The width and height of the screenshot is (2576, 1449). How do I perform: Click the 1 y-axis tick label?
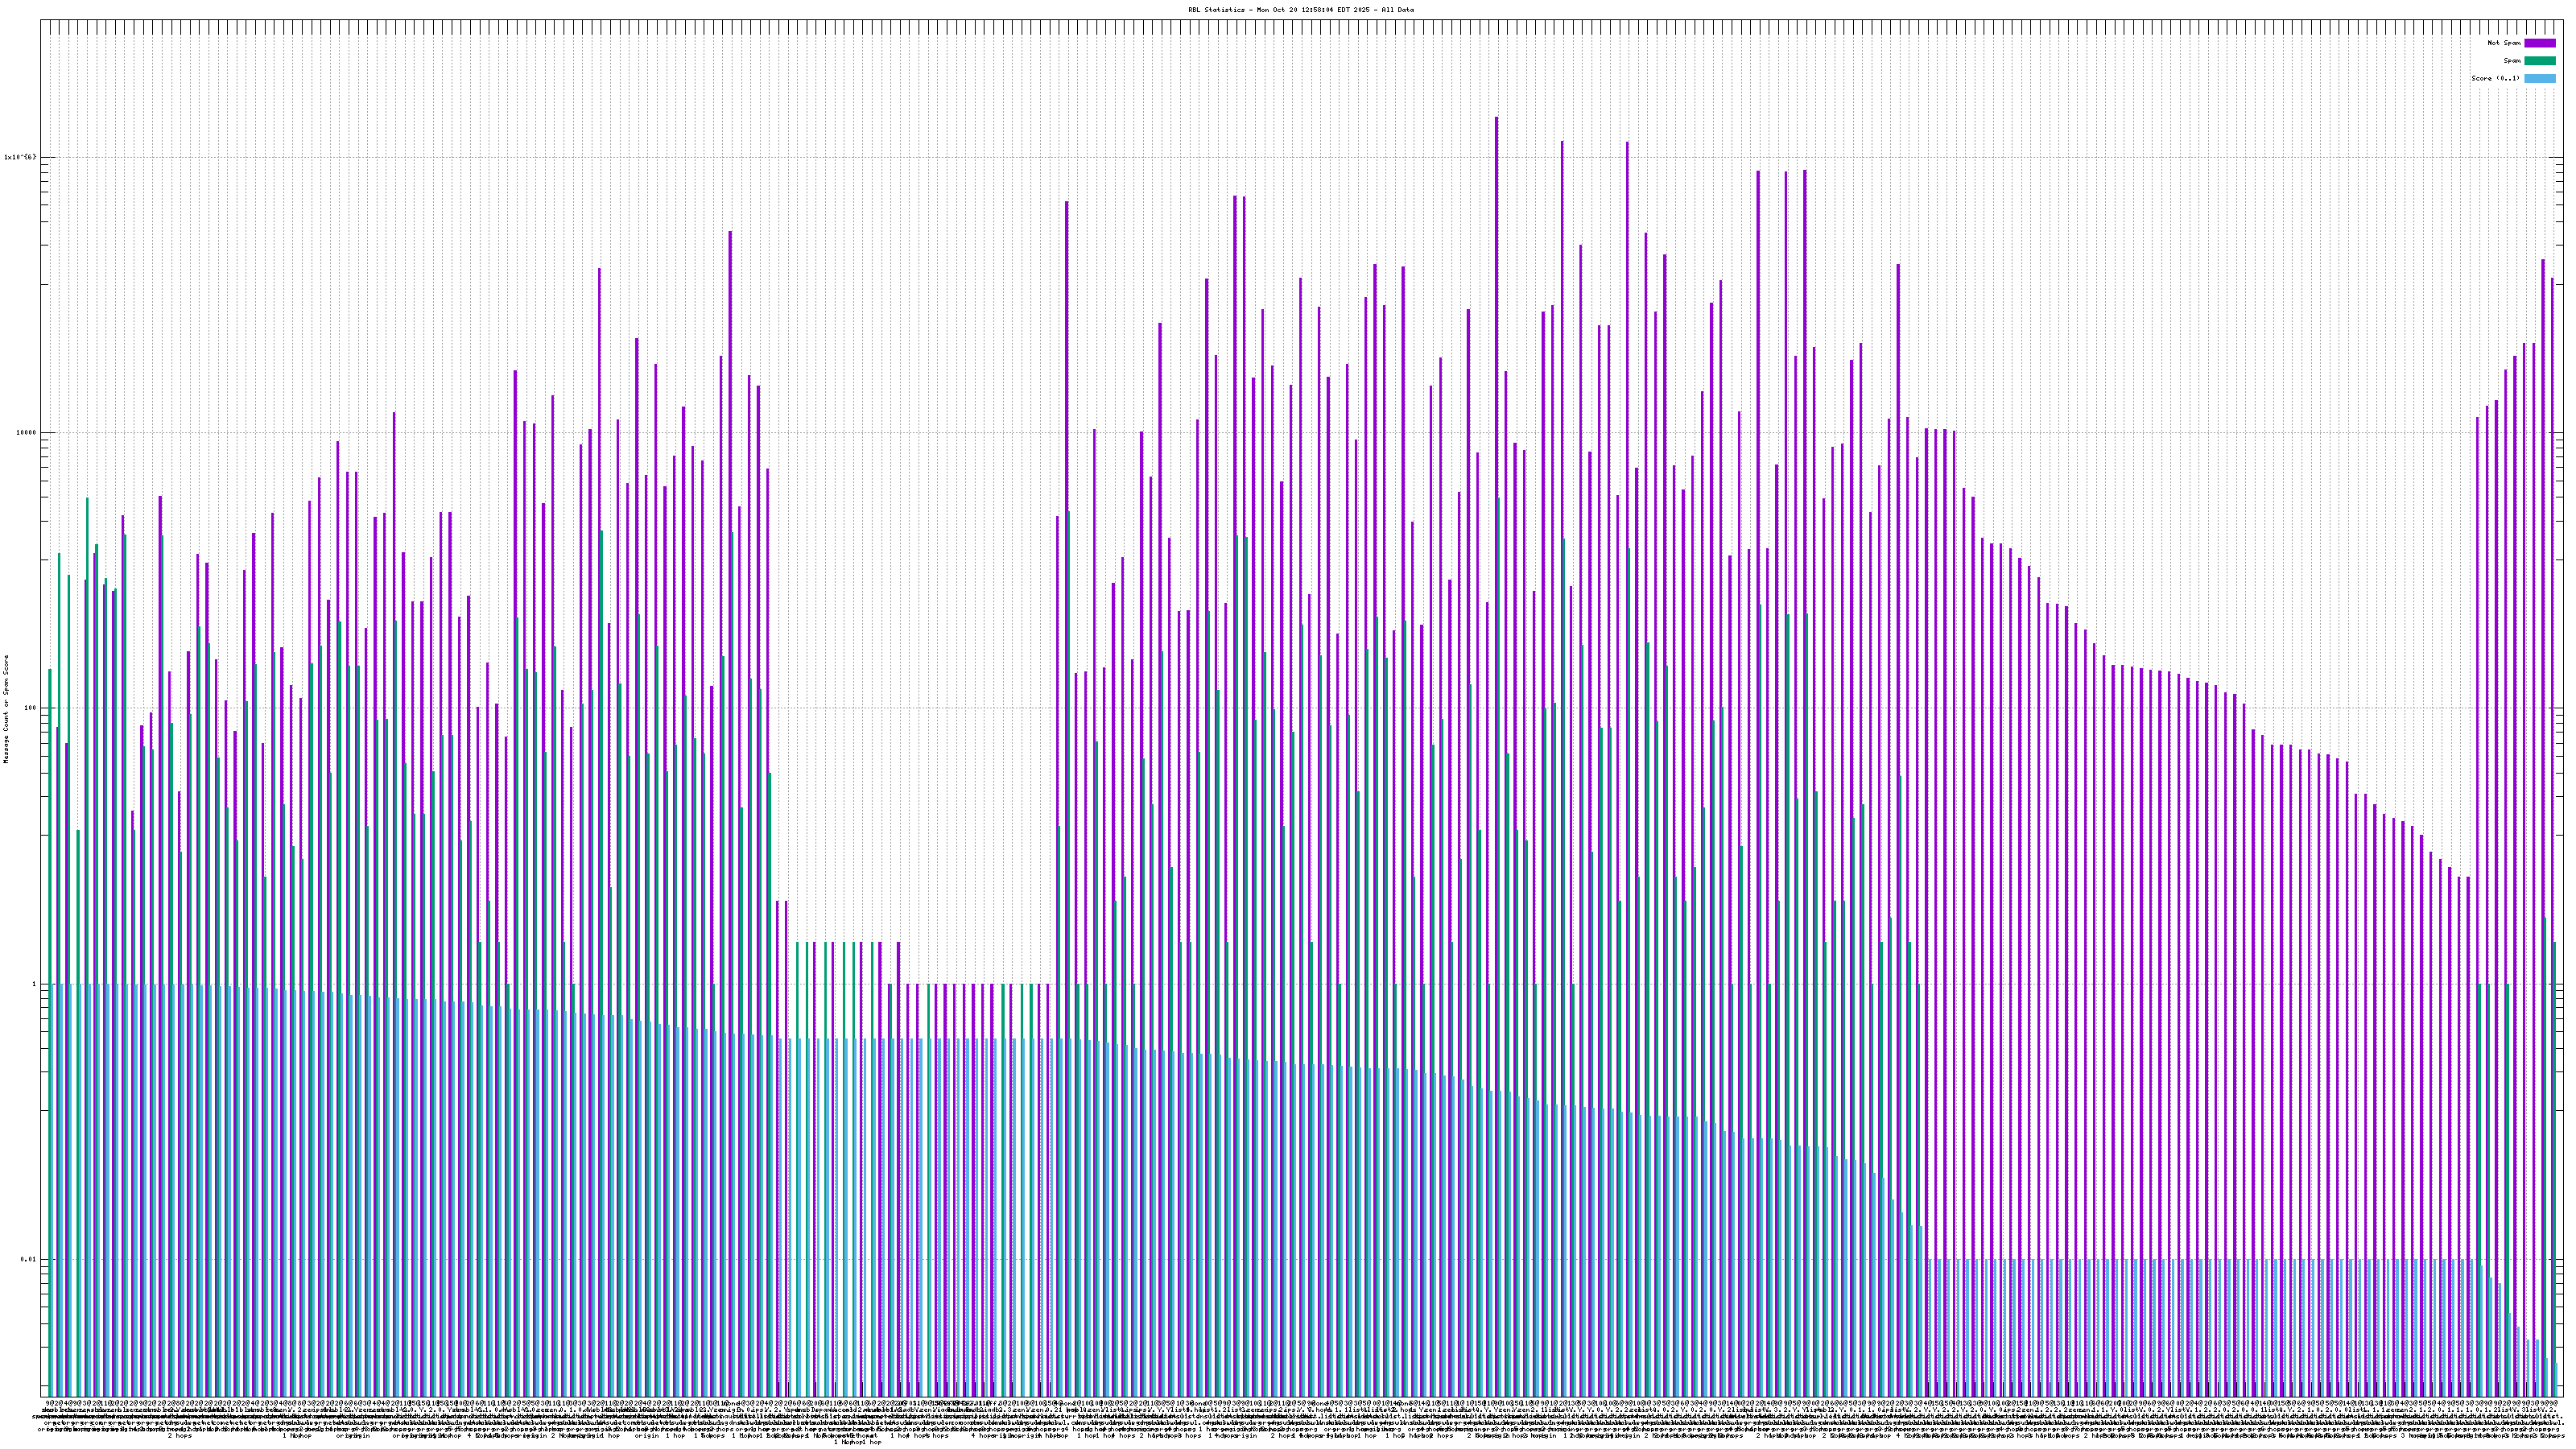click(x=33, y=984)
